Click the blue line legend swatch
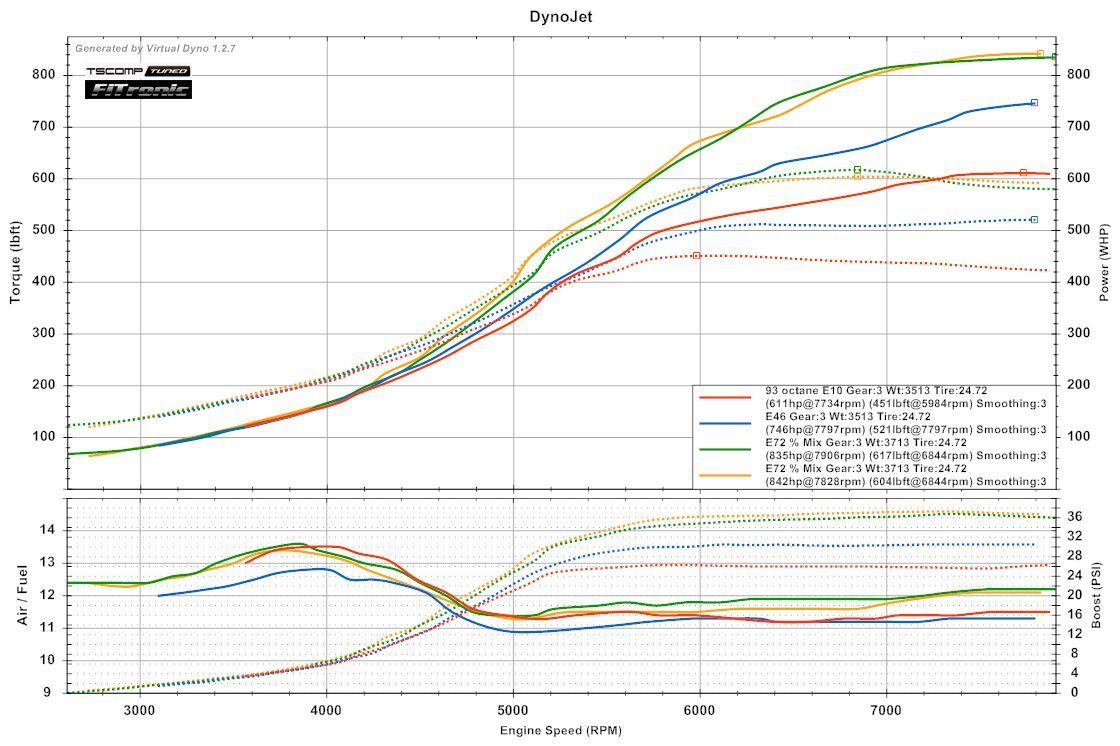The image size is (1120, 746). (x=725, y=423)
